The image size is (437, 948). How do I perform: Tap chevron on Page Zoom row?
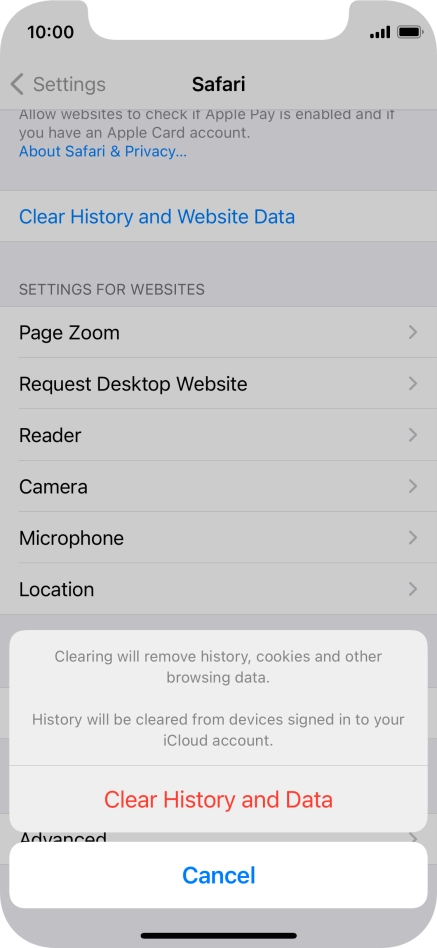coord(413,332)
